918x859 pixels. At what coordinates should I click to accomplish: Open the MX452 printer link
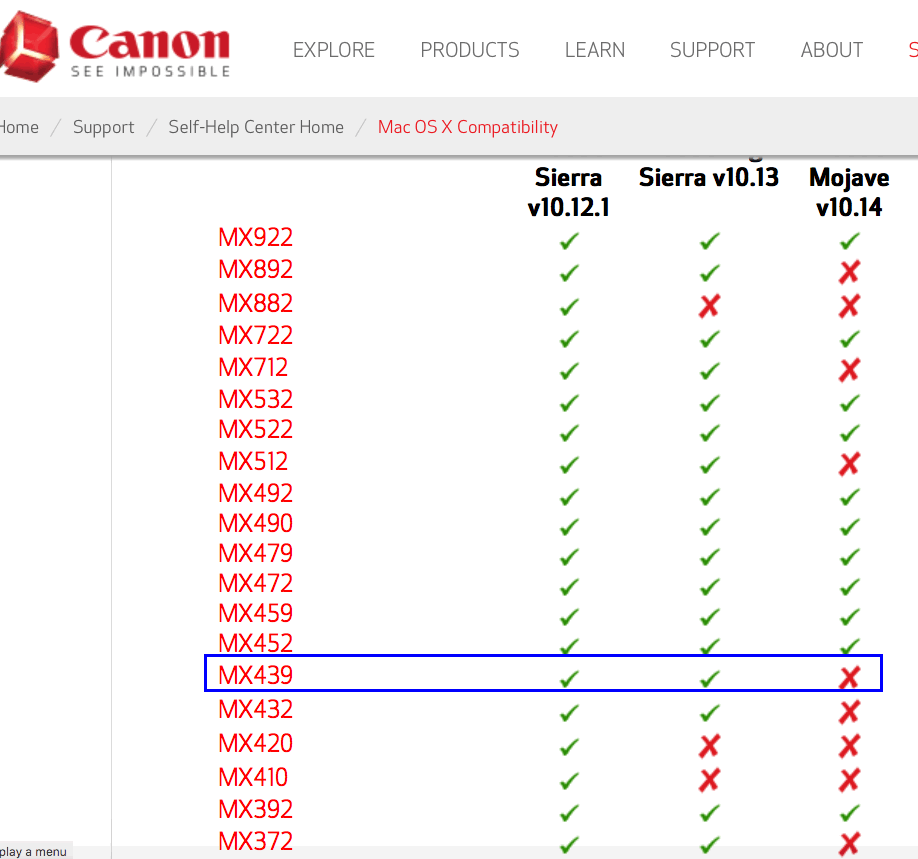255,644
